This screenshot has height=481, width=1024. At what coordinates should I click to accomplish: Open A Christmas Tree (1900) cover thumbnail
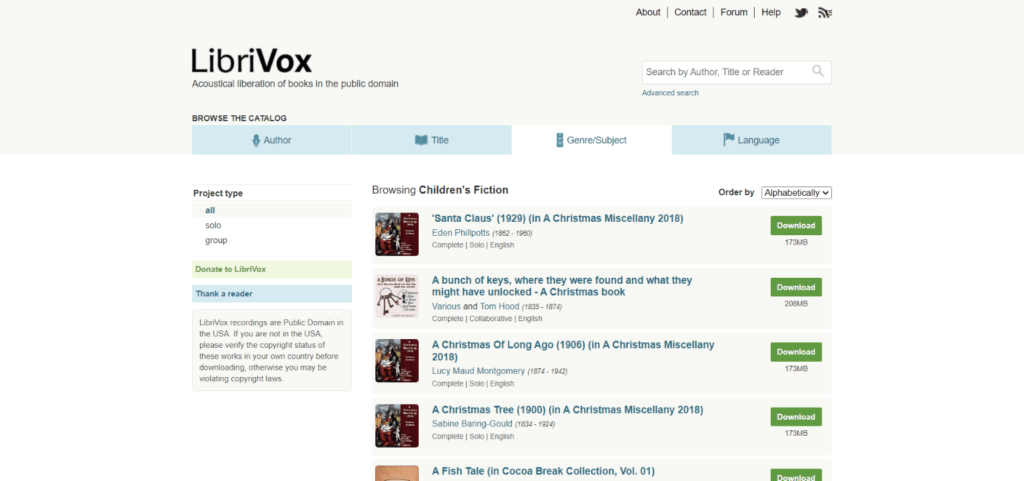coord(396,426)
